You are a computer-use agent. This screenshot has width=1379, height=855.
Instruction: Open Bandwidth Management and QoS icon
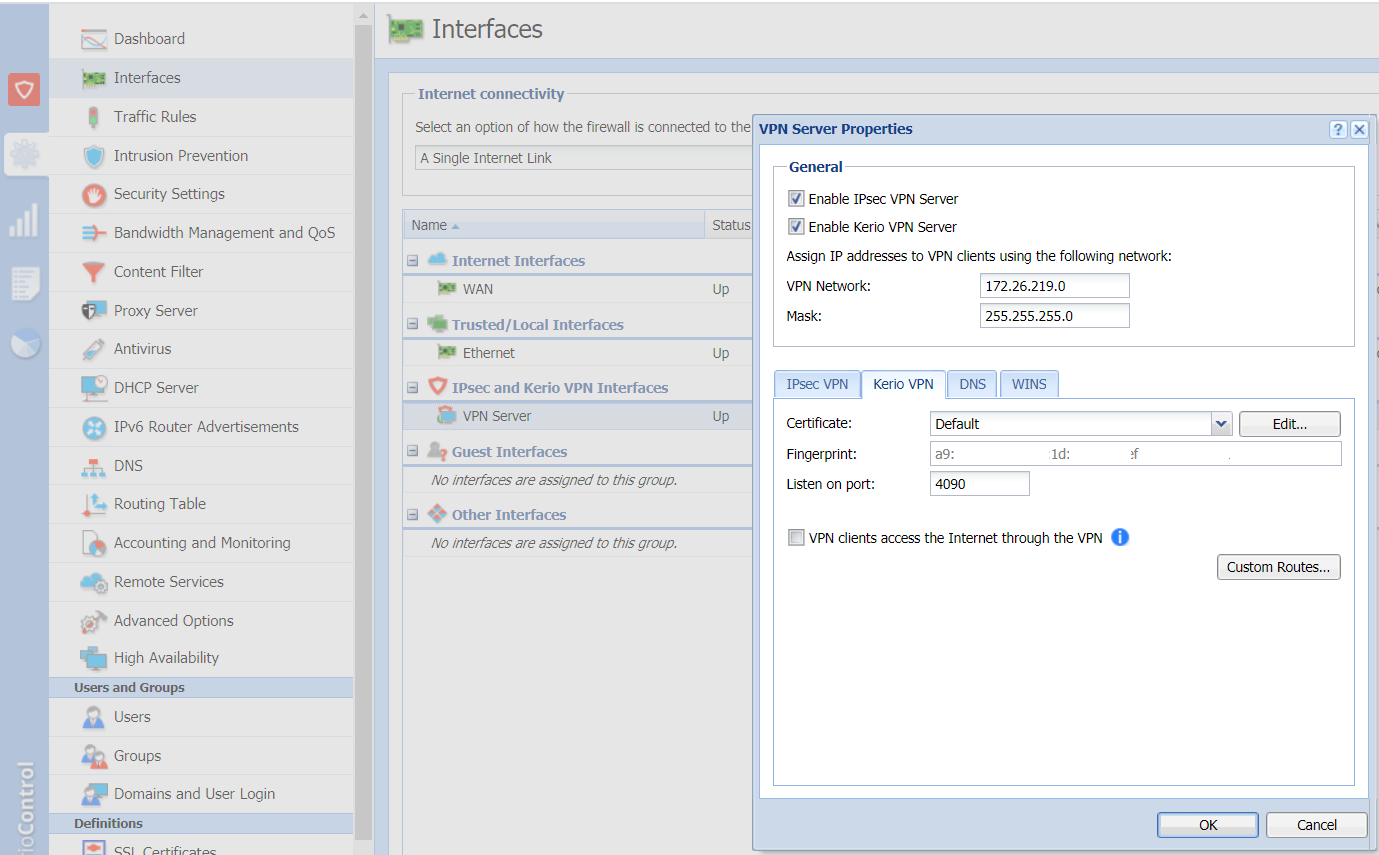[x=94, y=233]
